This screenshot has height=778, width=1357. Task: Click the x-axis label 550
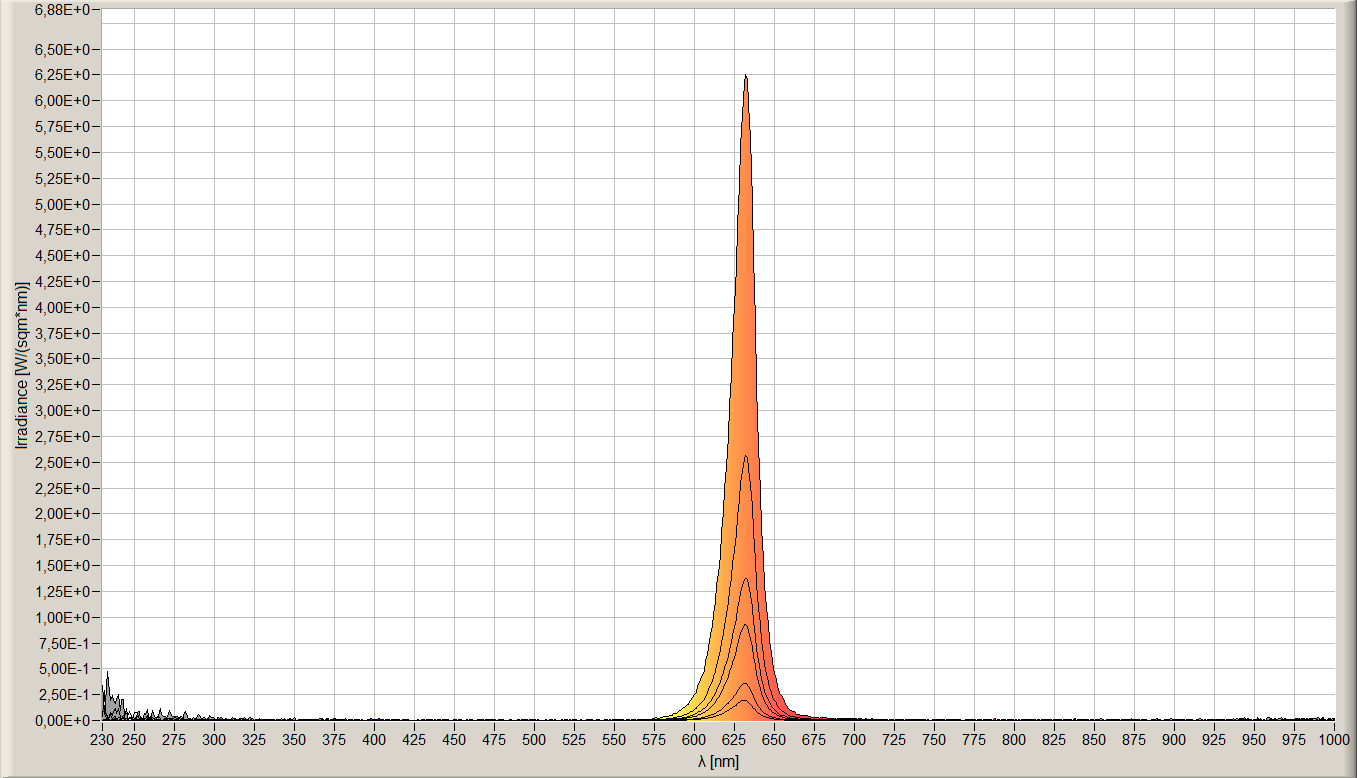(x=614, y=740)
